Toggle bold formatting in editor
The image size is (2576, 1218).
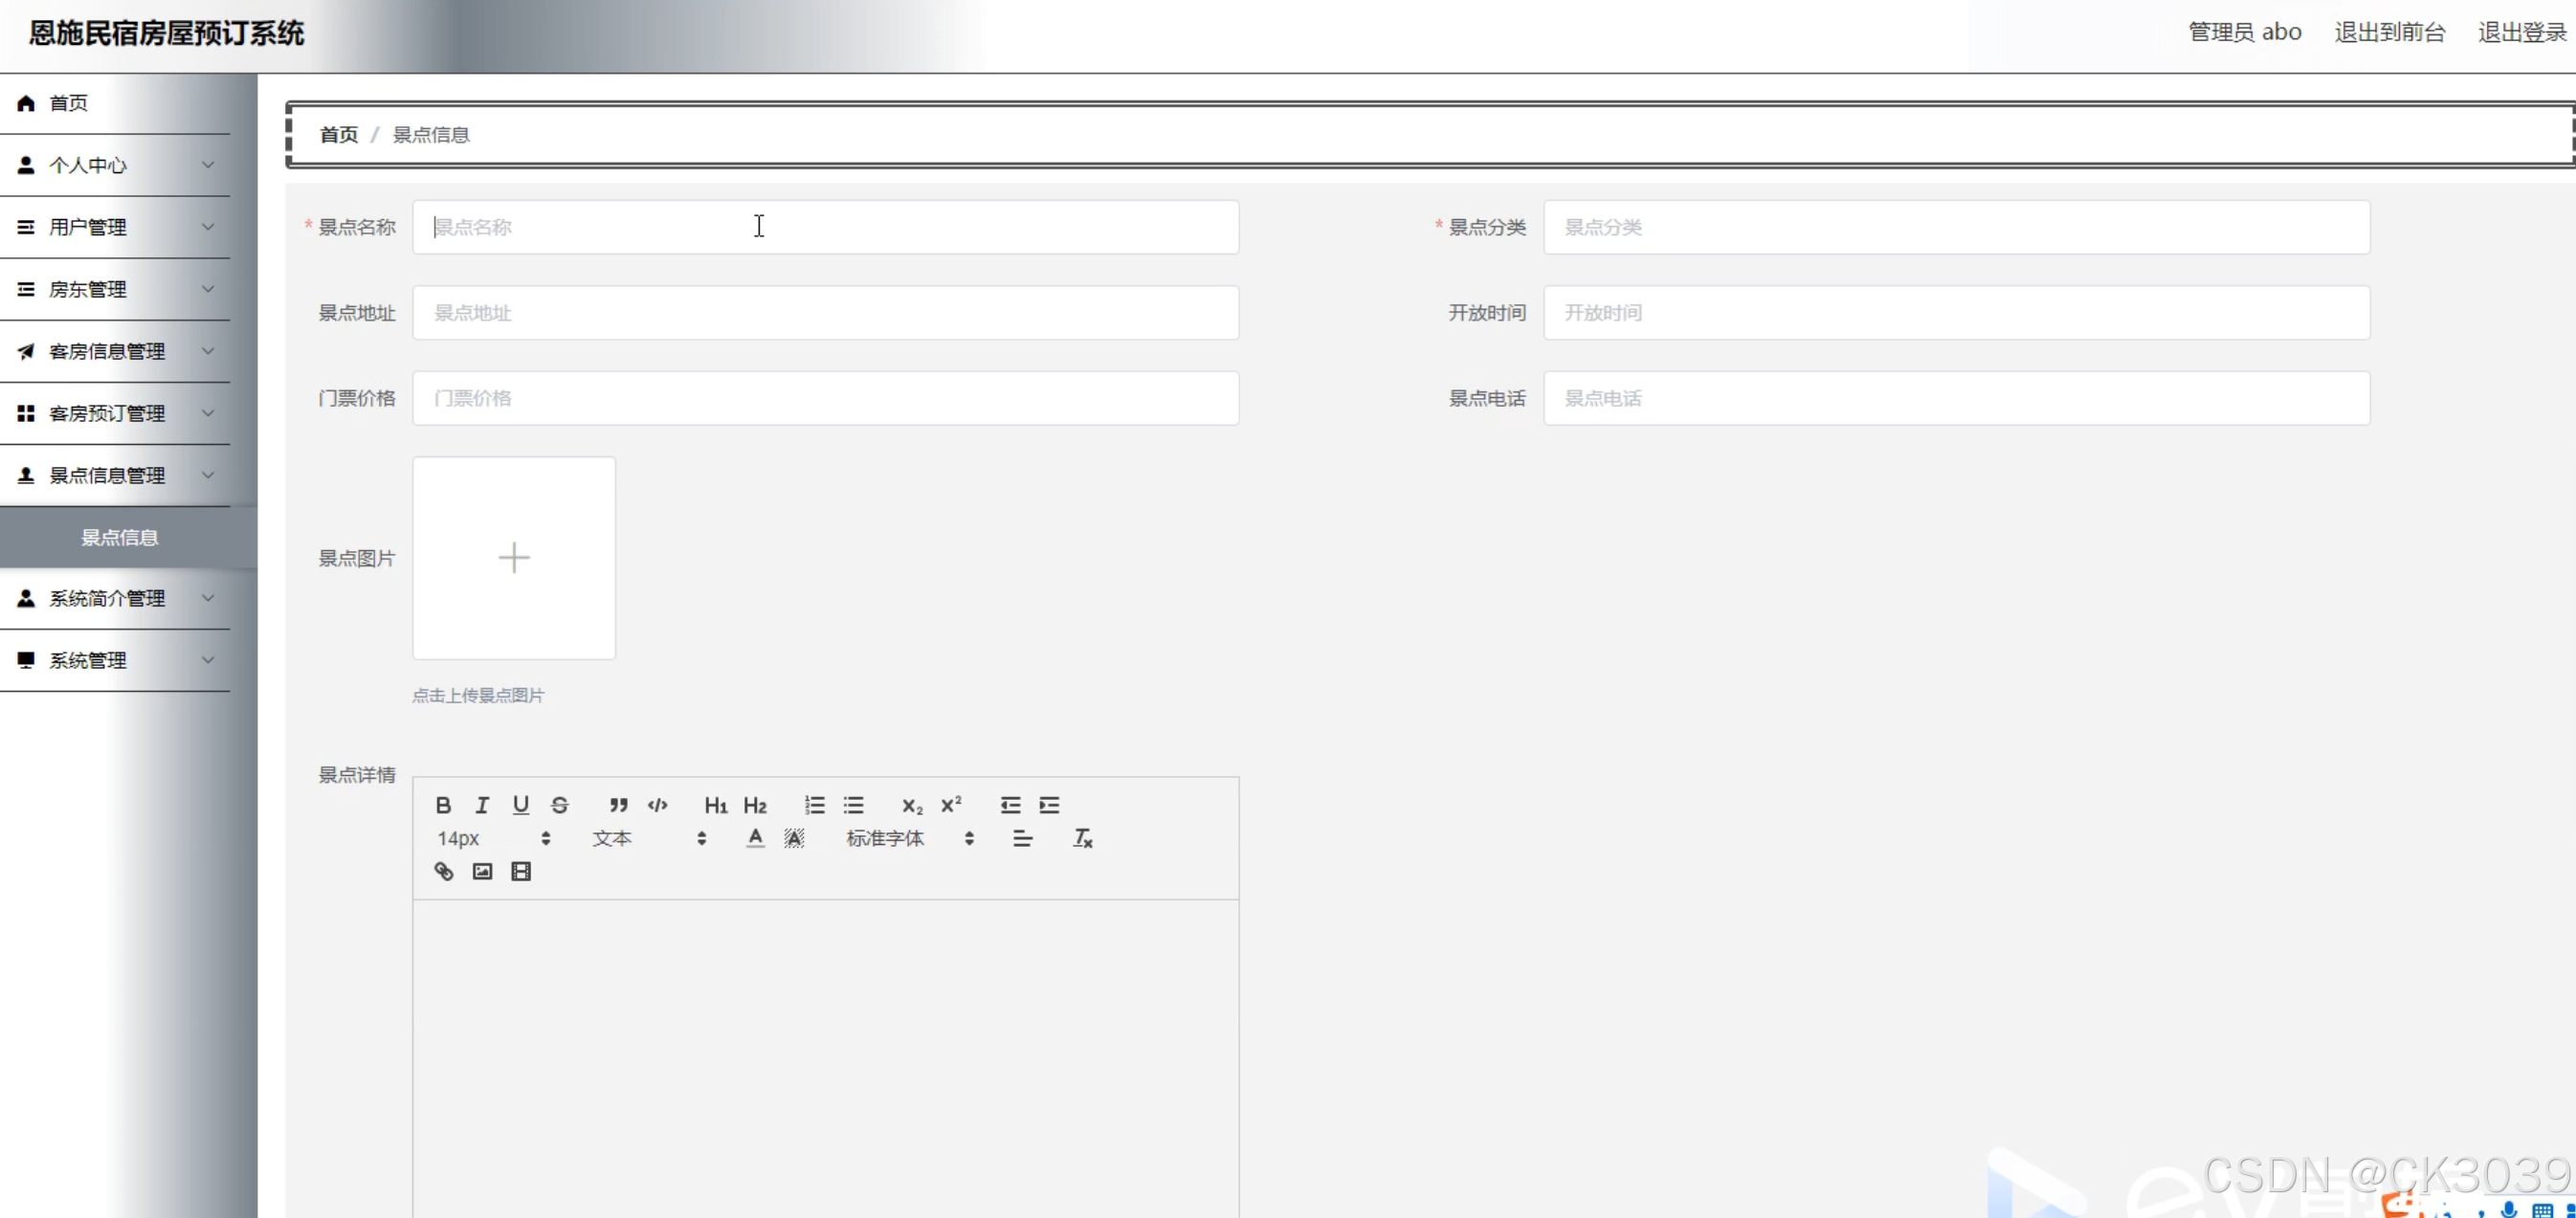coord(443,805)
